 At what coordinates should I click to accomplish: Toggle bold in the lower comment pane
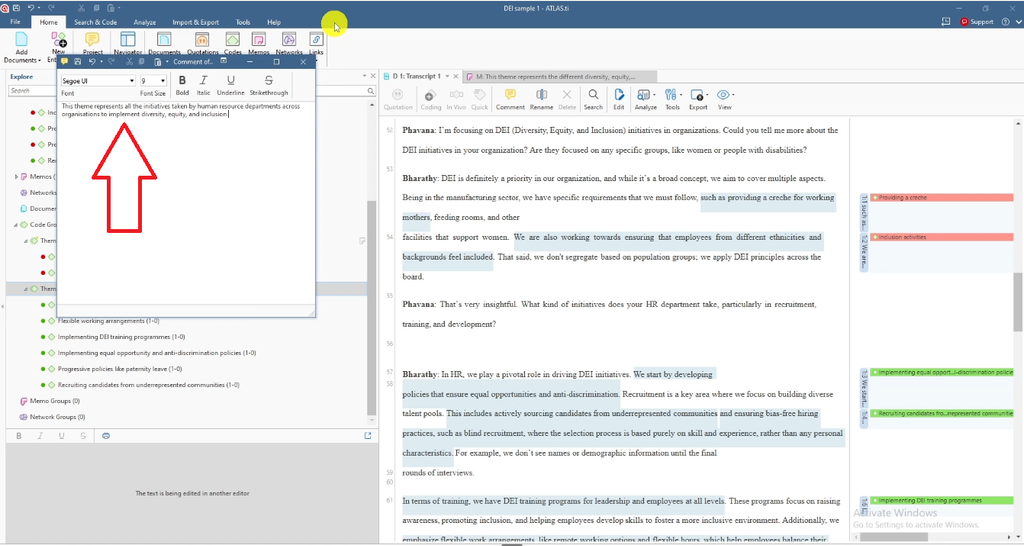tap(19, 436)
